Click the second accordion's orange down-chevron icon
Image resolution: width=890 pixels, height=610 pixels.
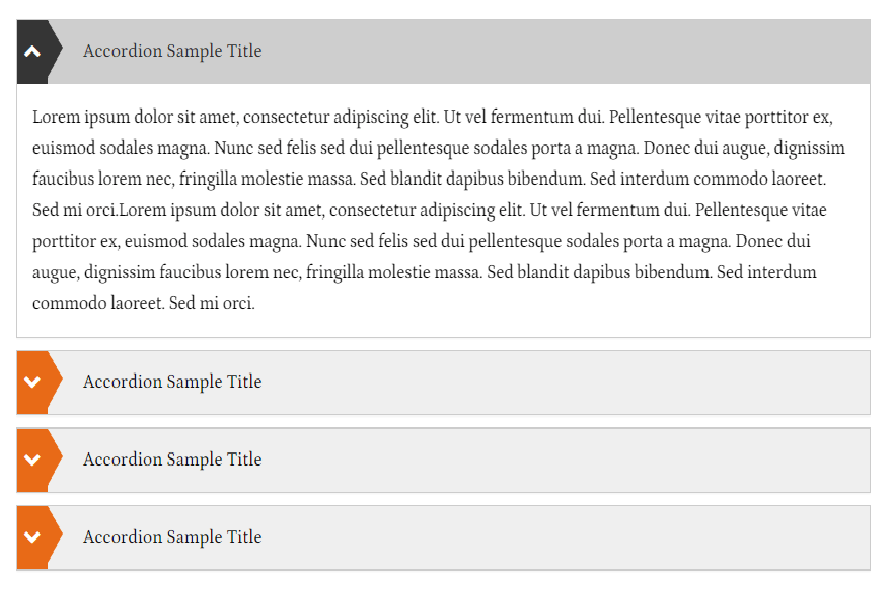click(33, 382)
